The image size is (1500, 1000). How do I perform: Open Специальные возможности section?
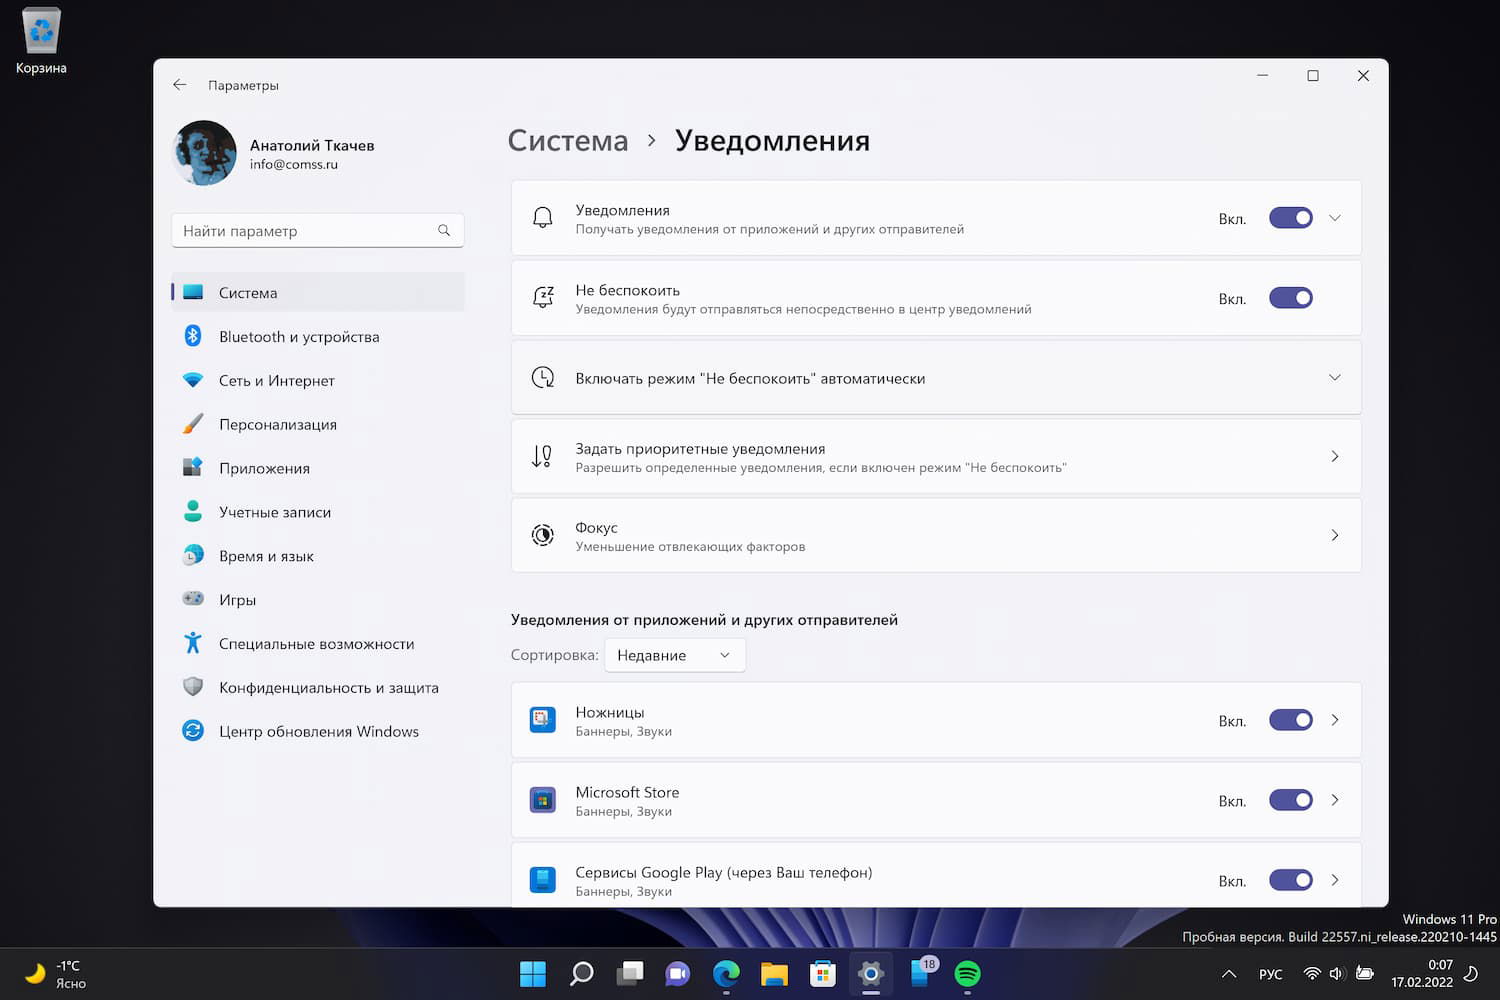click(318, 644)
